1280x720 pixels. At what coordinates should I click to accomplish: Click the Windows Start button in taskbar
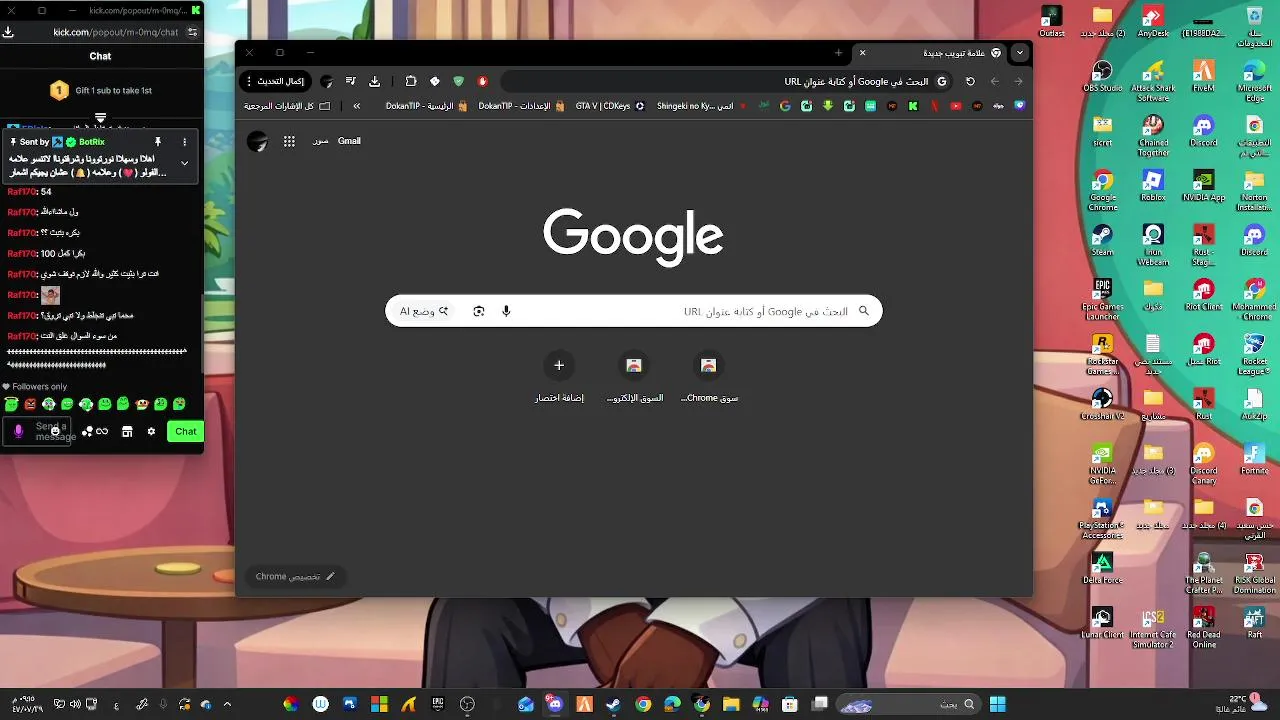pyautogui.click(x=997, y=704)
